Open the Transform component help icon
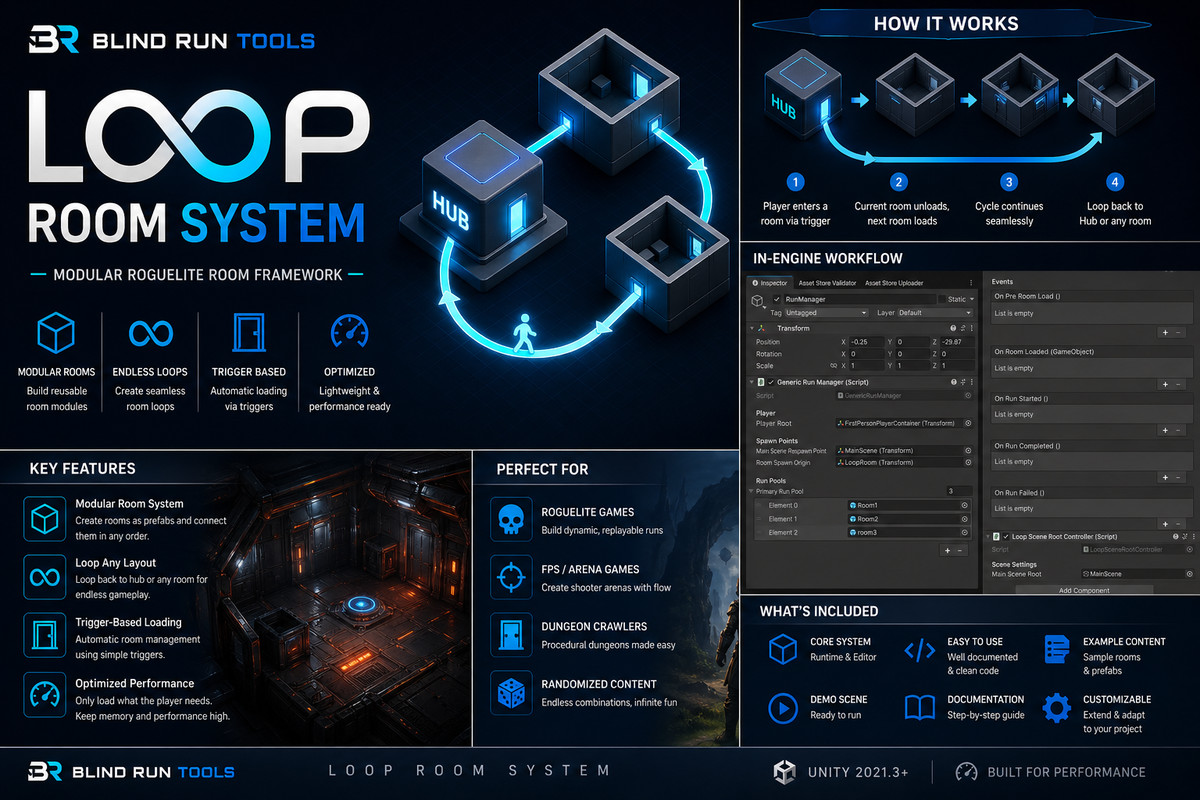1200x800 pixels. pos(953,328)
